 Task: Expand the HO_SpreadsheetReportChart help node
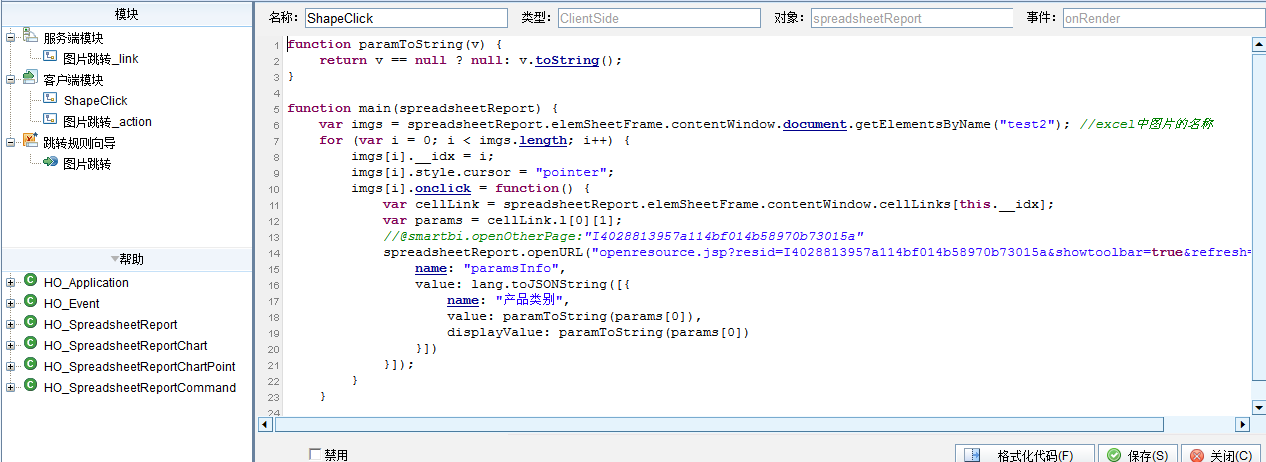click(11, 345)
